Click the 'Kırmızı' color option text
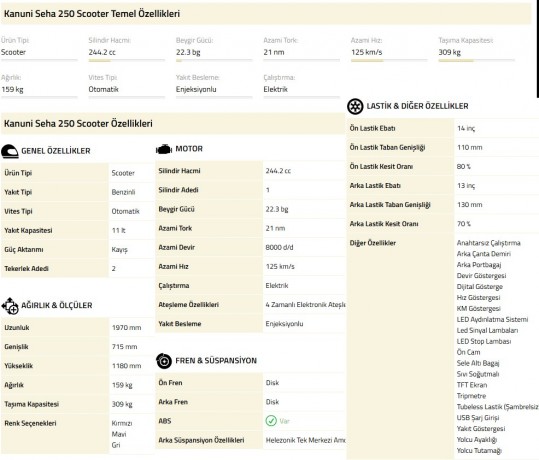 [122, 424]
